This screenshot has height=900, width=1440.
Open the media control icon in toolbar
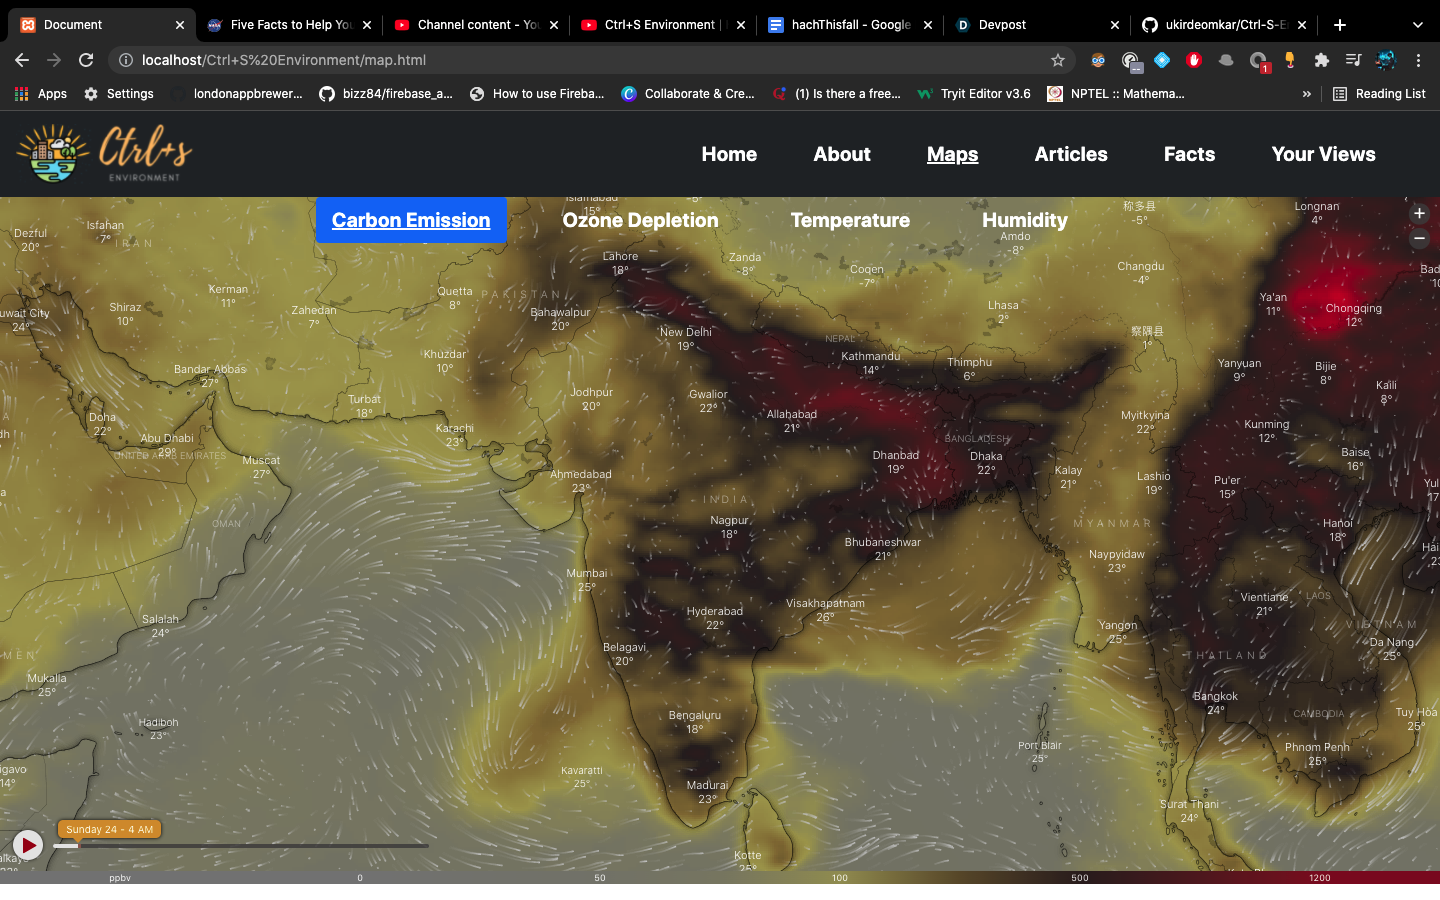(x=1354, y=60)
